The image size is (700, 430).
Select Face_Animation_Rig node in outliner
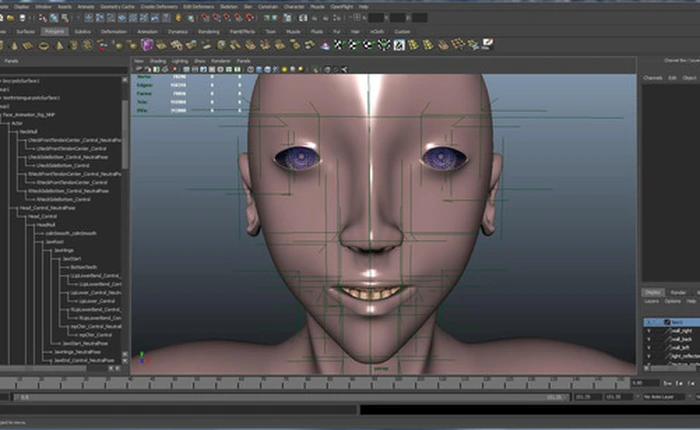tap(29, 115)
